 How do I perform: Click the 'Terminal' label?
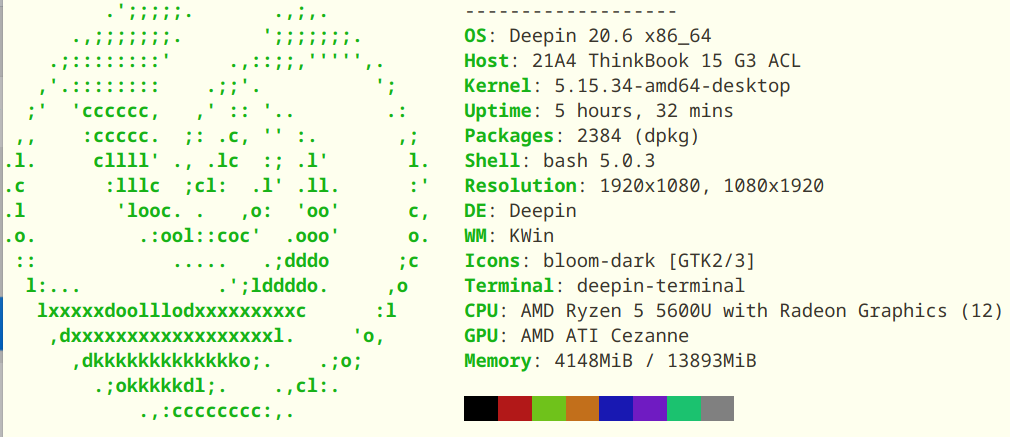[509, 286]
